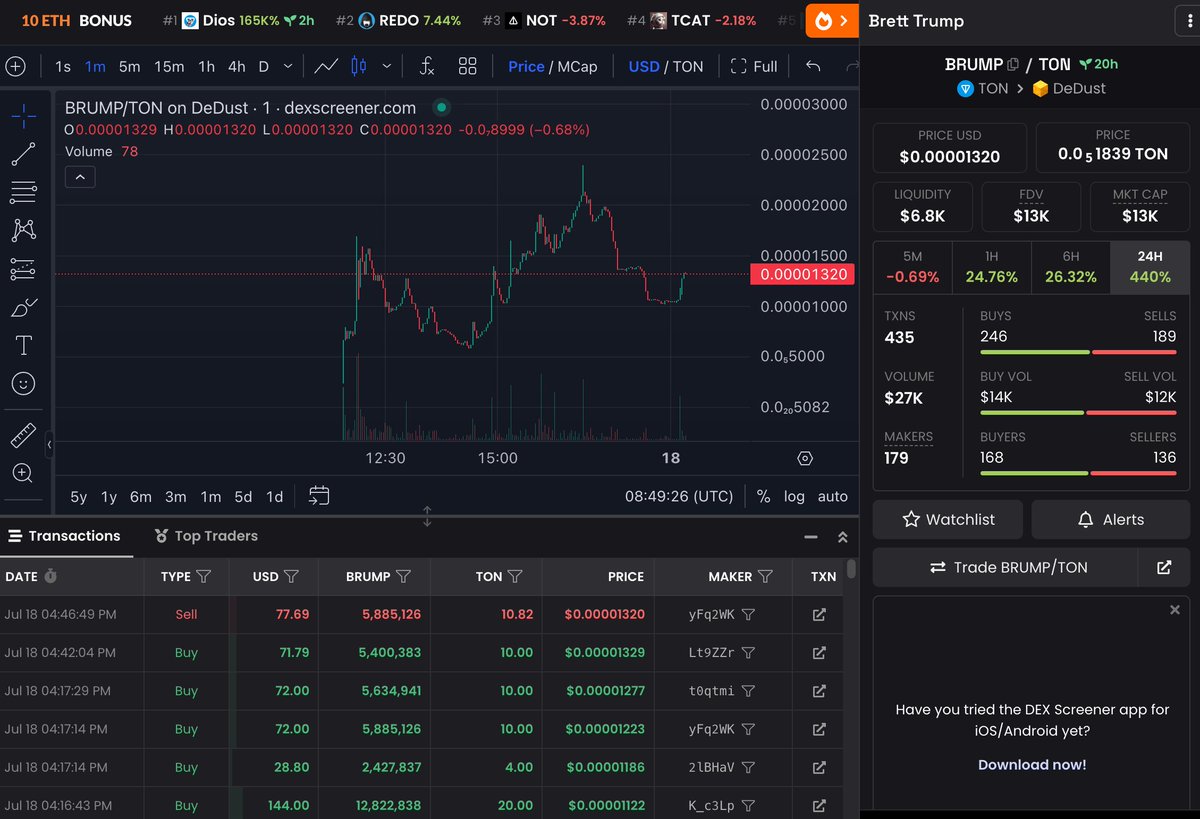This screenshot has width=1200, height=819.
Task: Select the 24H stats period
Action: 1149,267
